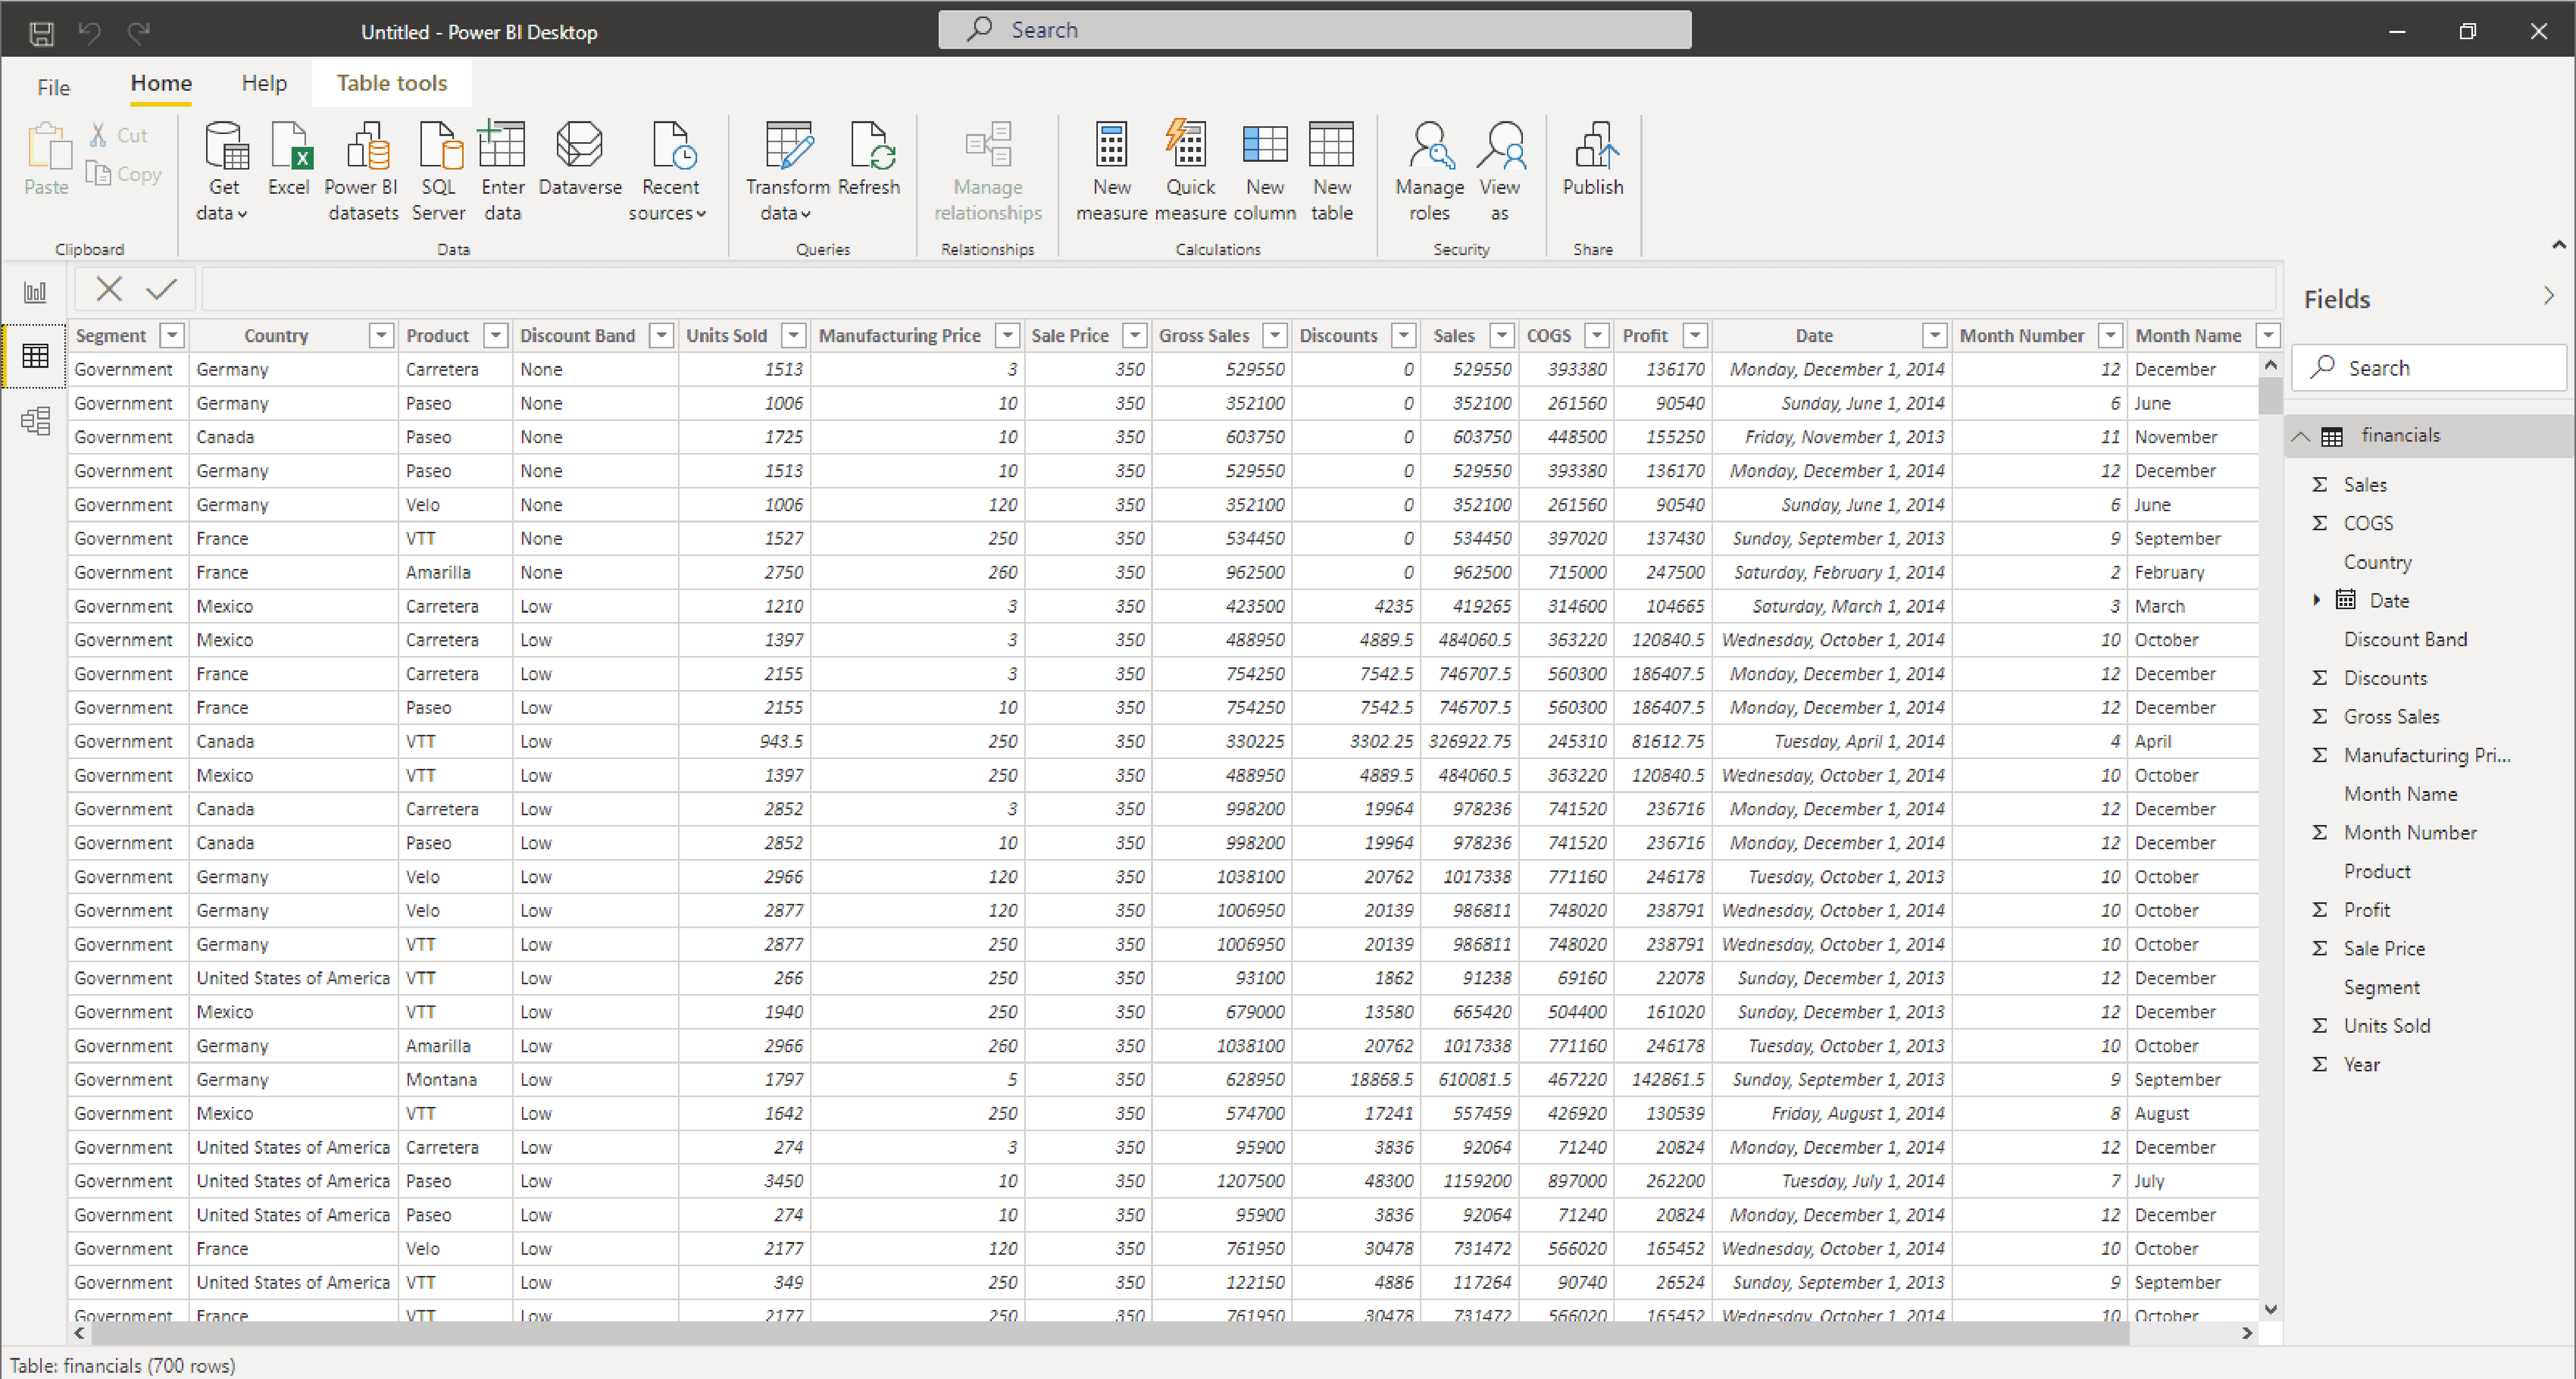Cancel formula with X button
The image size is (2576, 1379).
[x=109, y=290]
